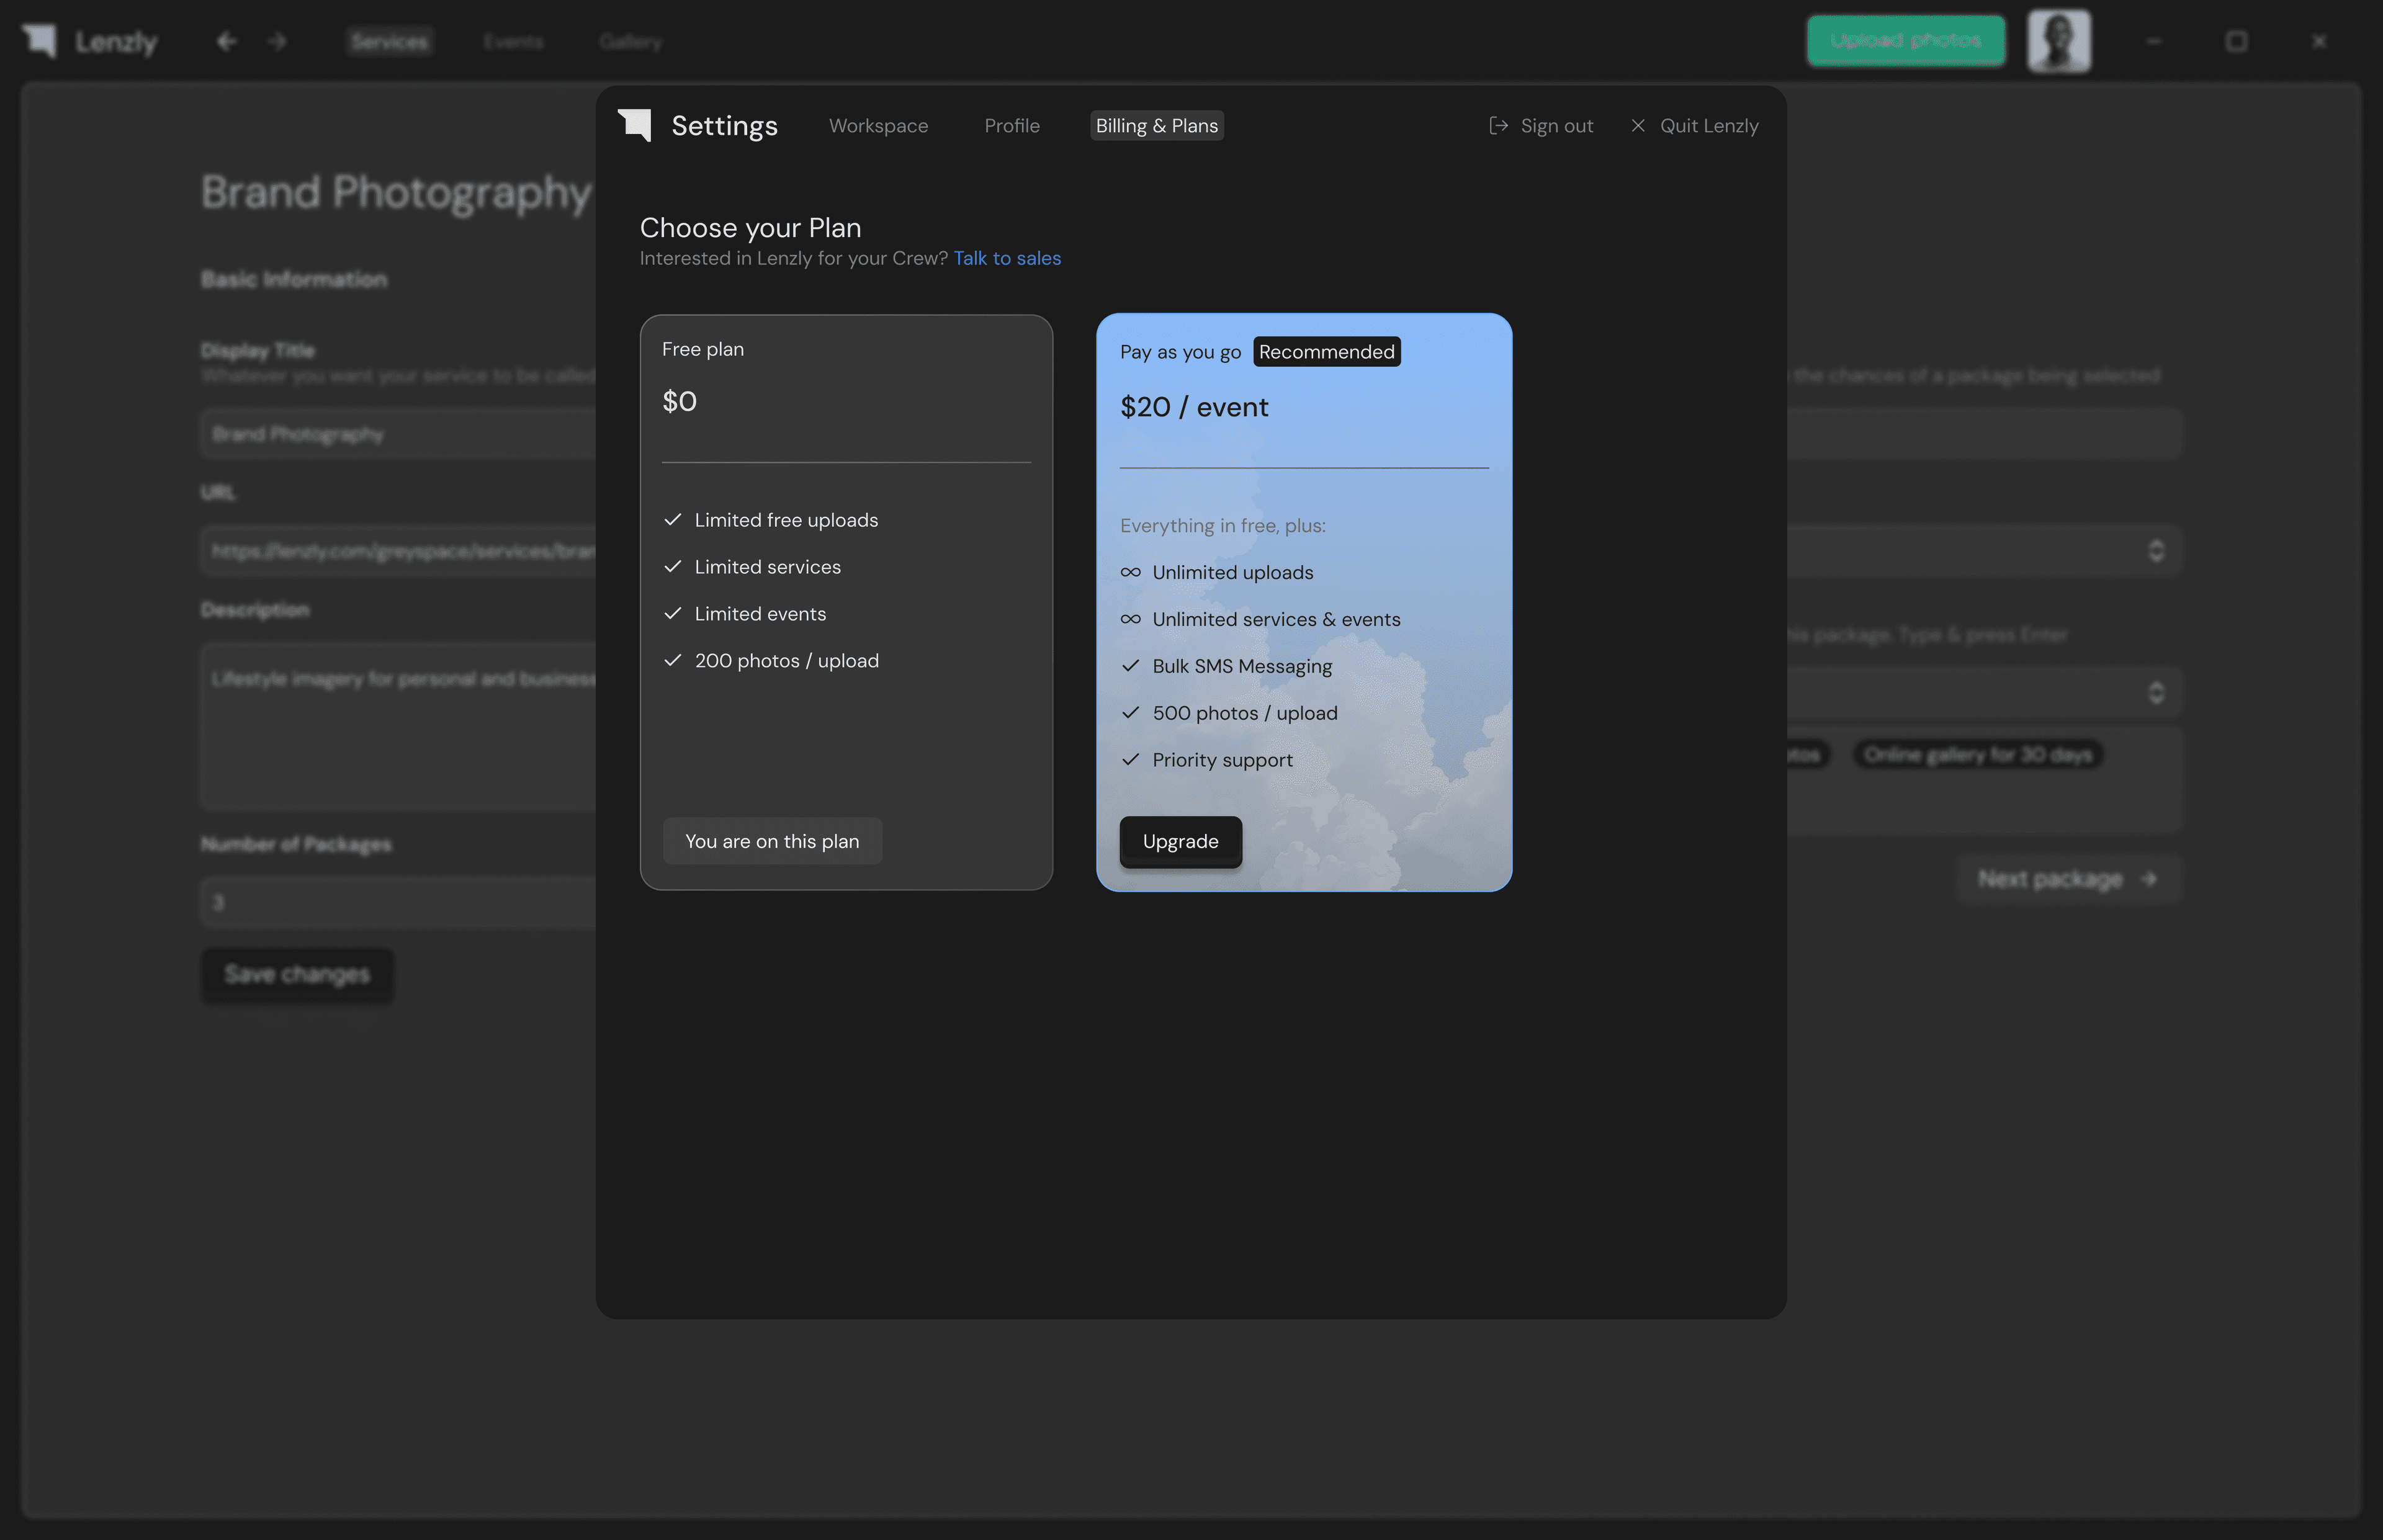This screenshot has height=1540, width=2383.
Task: Click the back arrow in top bar
Action: (x=227, y=41)
